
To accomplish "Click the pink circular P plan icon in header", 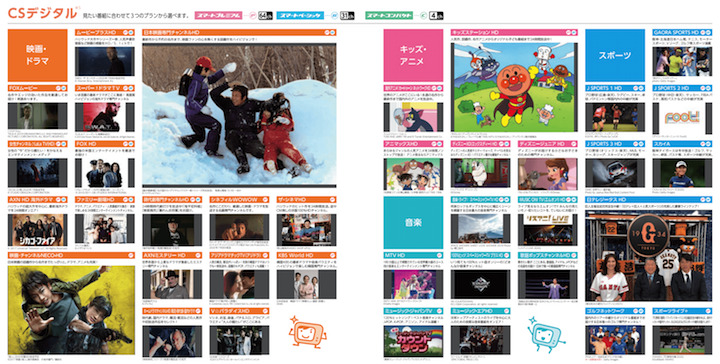I will (x=252, y=15).
